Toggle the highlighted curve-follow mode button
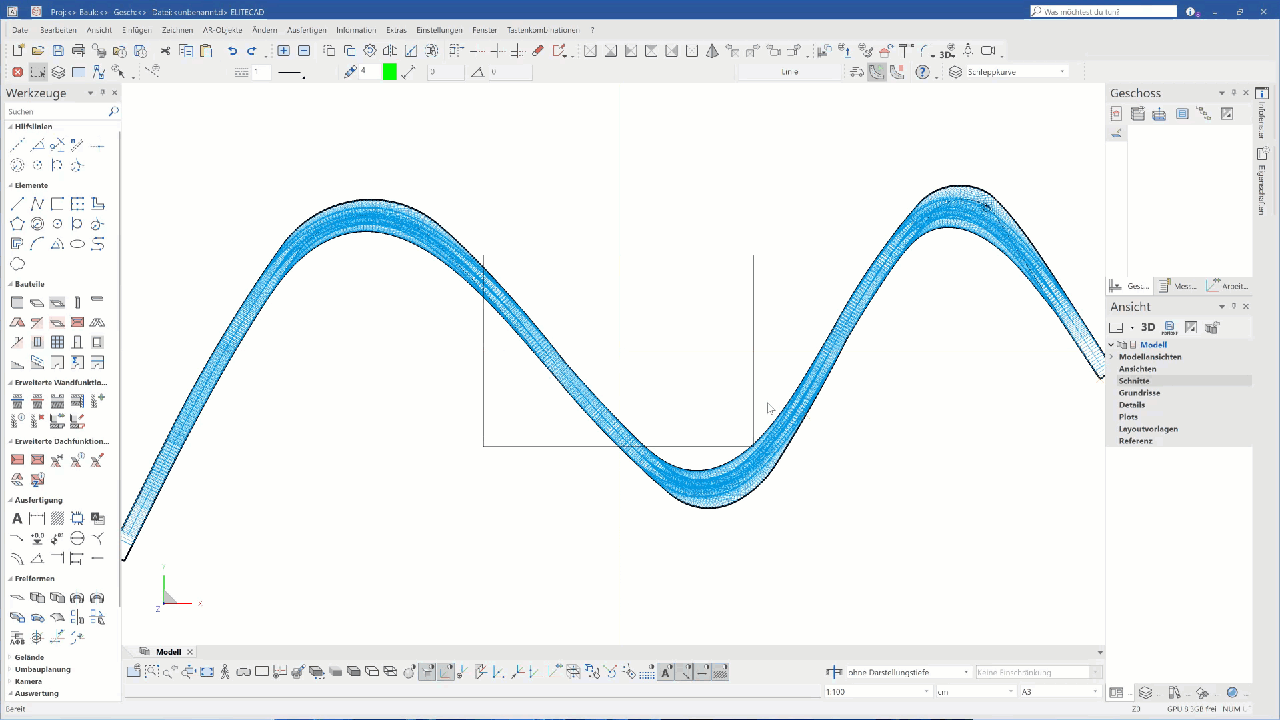1280x720 pixels. pyautogui.click(x=877, y=72)
